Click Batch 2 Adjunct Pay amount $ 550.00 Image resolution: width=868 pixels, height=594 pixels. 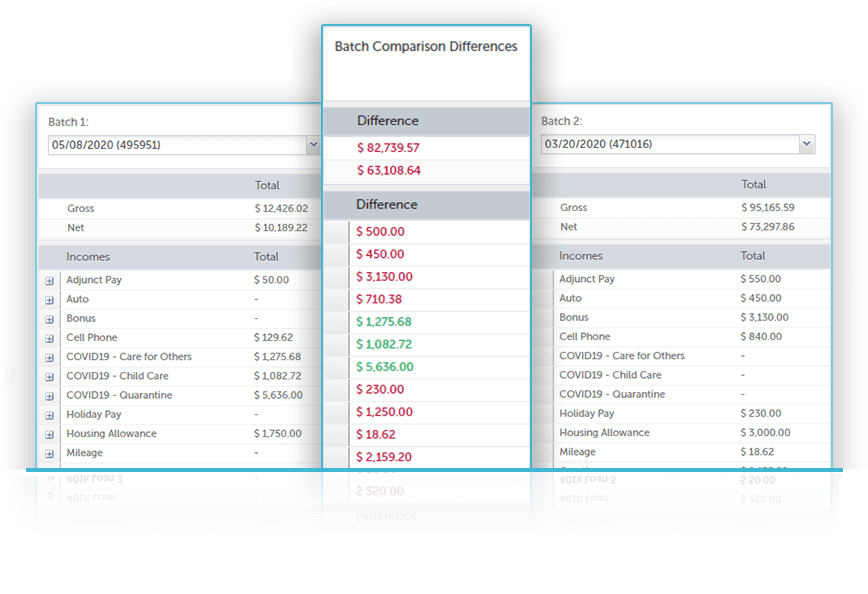(x=761, y=279)
